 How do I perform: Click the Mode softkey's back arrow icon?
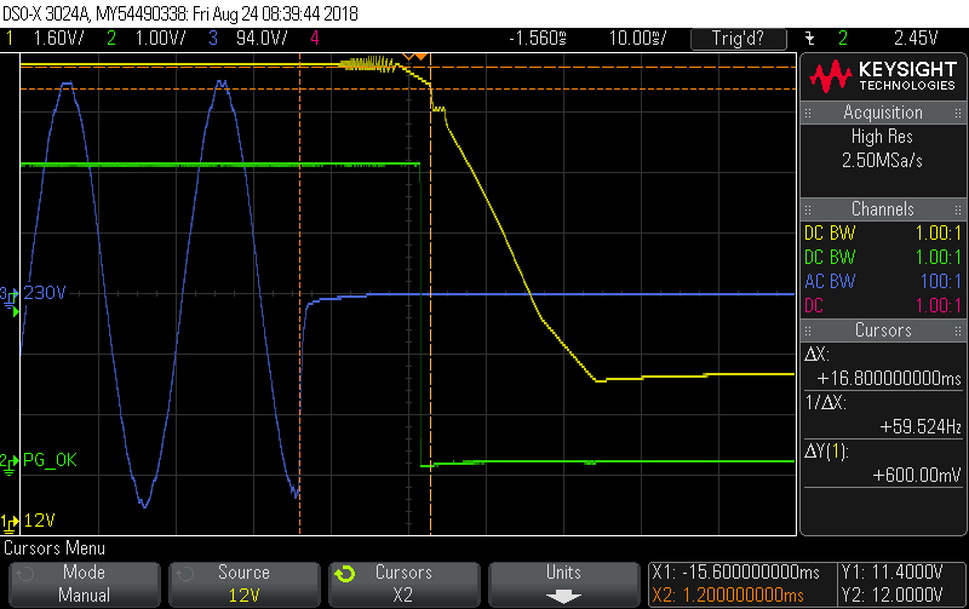(25, 574)
